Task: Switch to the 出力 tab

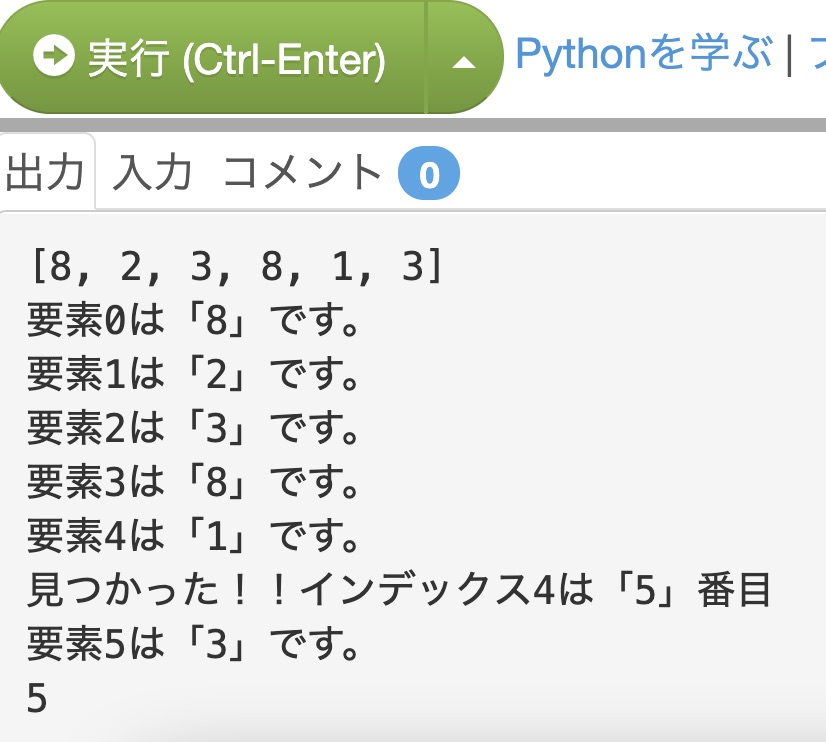Action: pos(45,173)
